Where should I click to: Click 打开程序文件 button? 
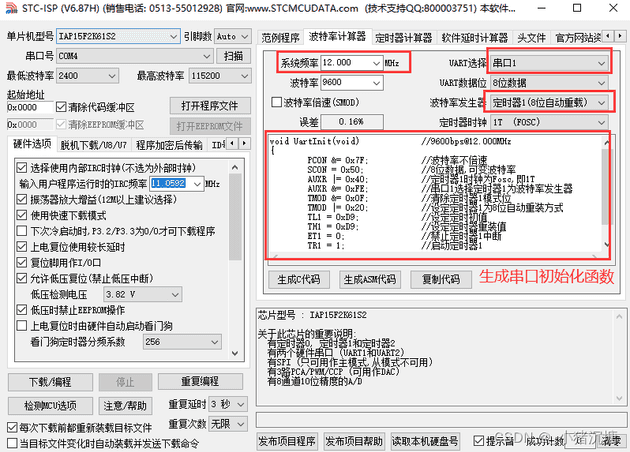click(210, 106)
